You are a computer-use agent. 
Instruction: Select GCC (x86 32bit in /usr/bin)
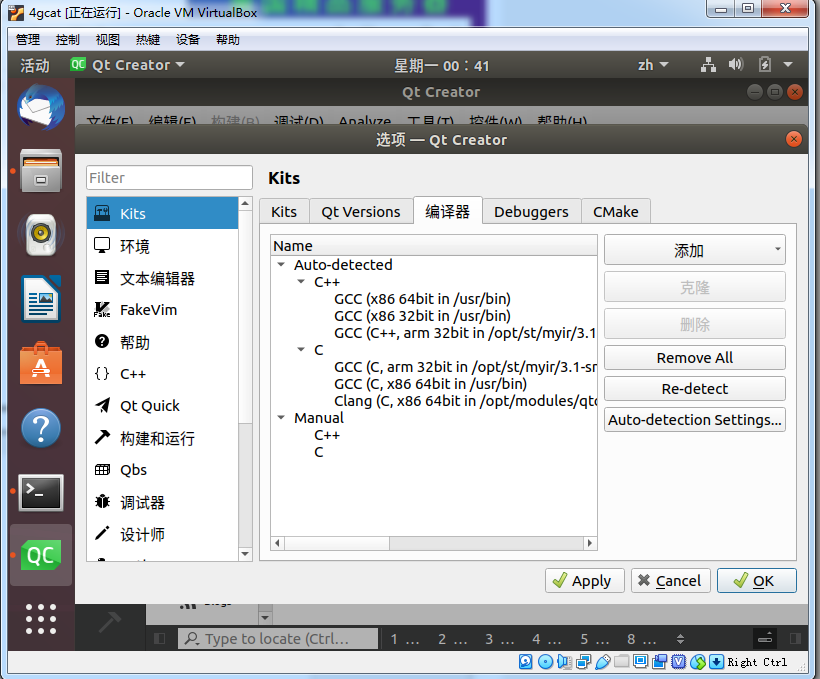[423, 315]
